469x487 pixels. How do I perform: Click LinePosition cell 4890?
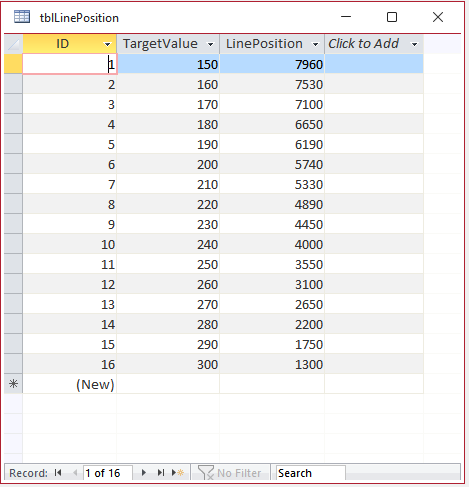point(272,204)
